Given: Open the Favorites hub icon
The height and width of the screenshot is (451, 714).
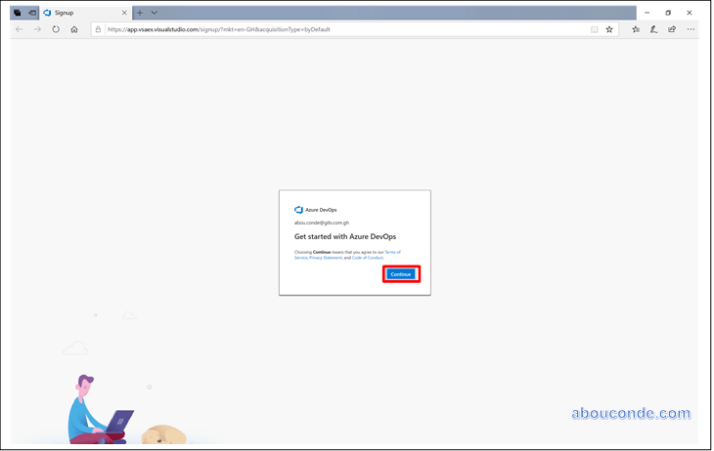Looking at the screenshot, I should coord(636,29).
